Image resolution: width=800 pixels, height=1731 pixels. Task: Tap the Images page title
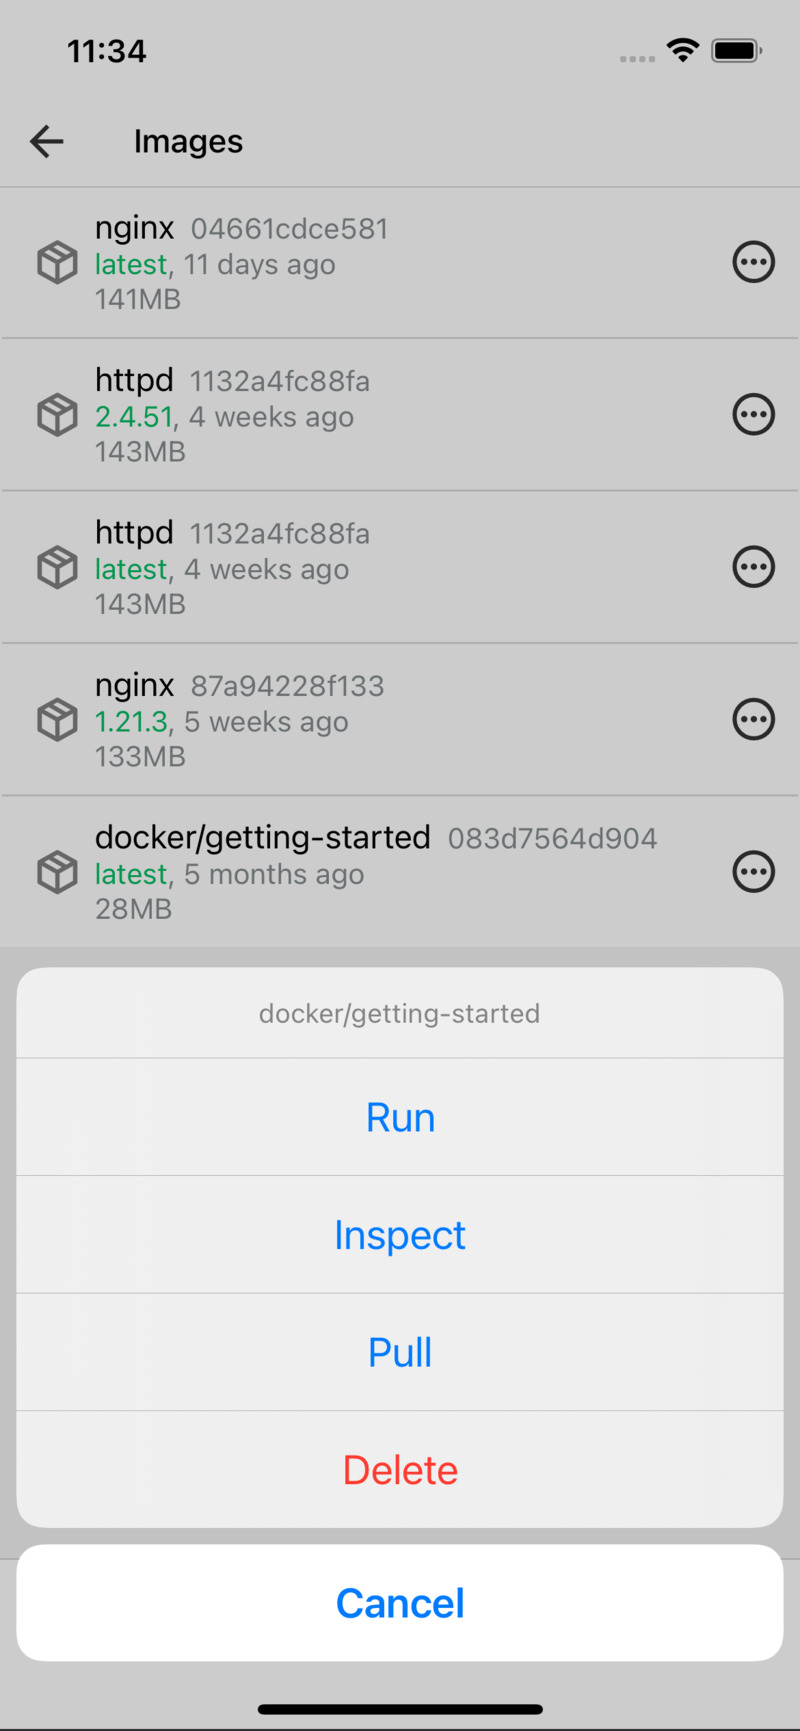click(x=188, y=142)
